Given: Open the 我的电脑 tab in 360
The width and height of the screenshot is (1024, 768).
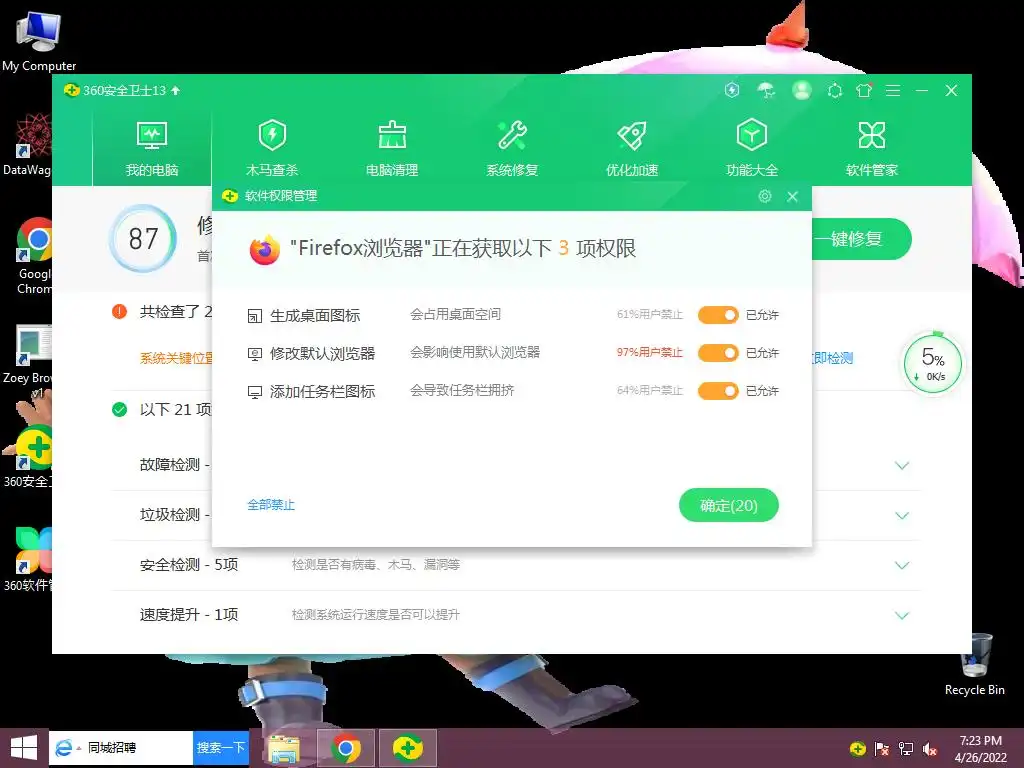Looking at the screenshot, I should 152,148.
